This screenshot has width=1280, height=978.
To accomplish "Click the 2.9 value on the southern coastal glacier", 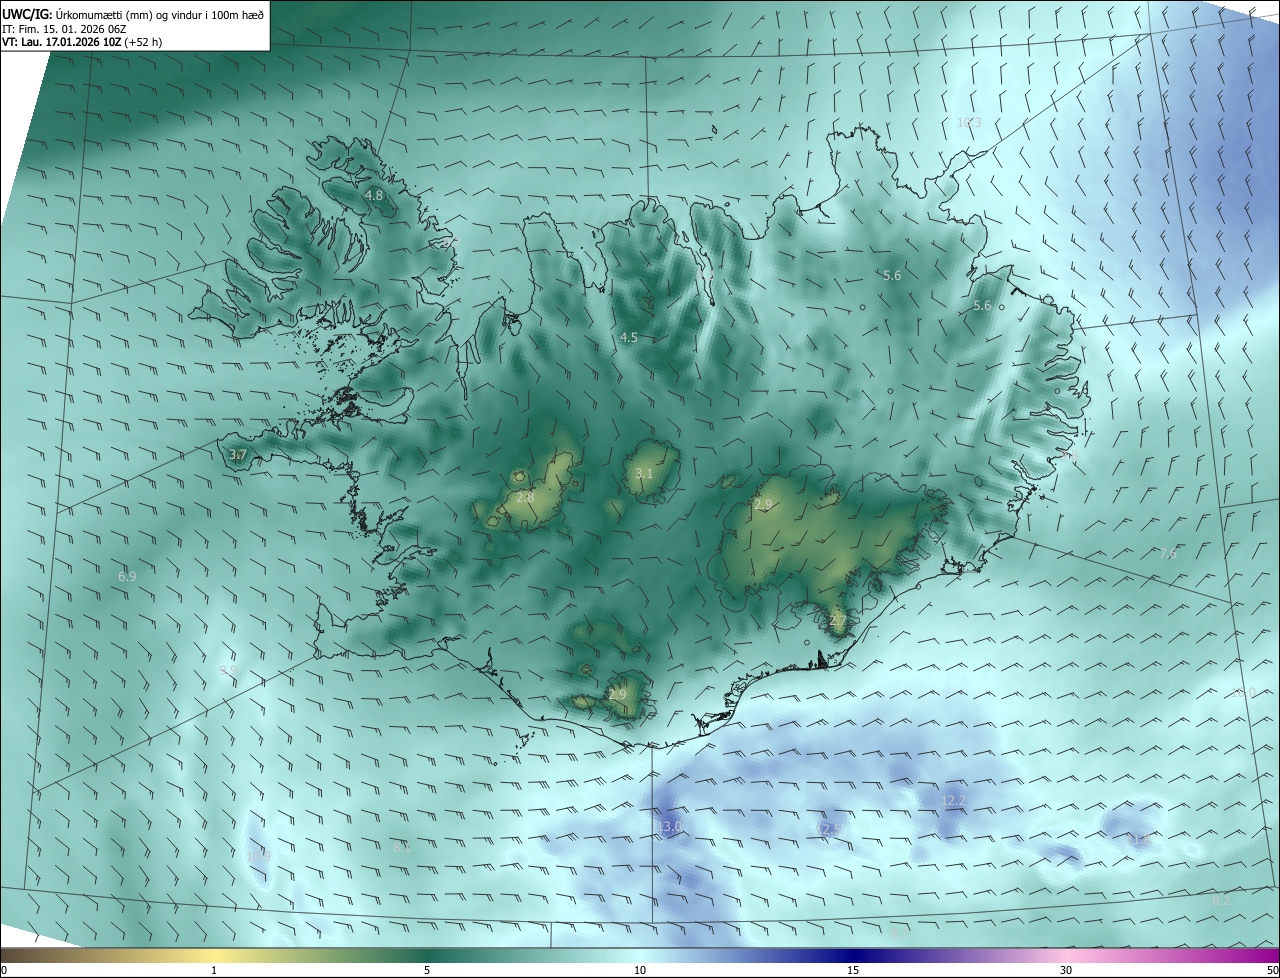I will [617, 694].
